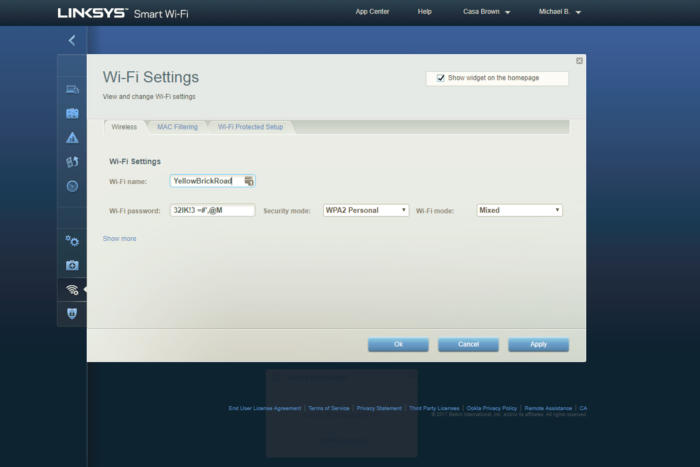Open the Guest Access sidebar icon
700x467 pixels.
click(72, 113)
